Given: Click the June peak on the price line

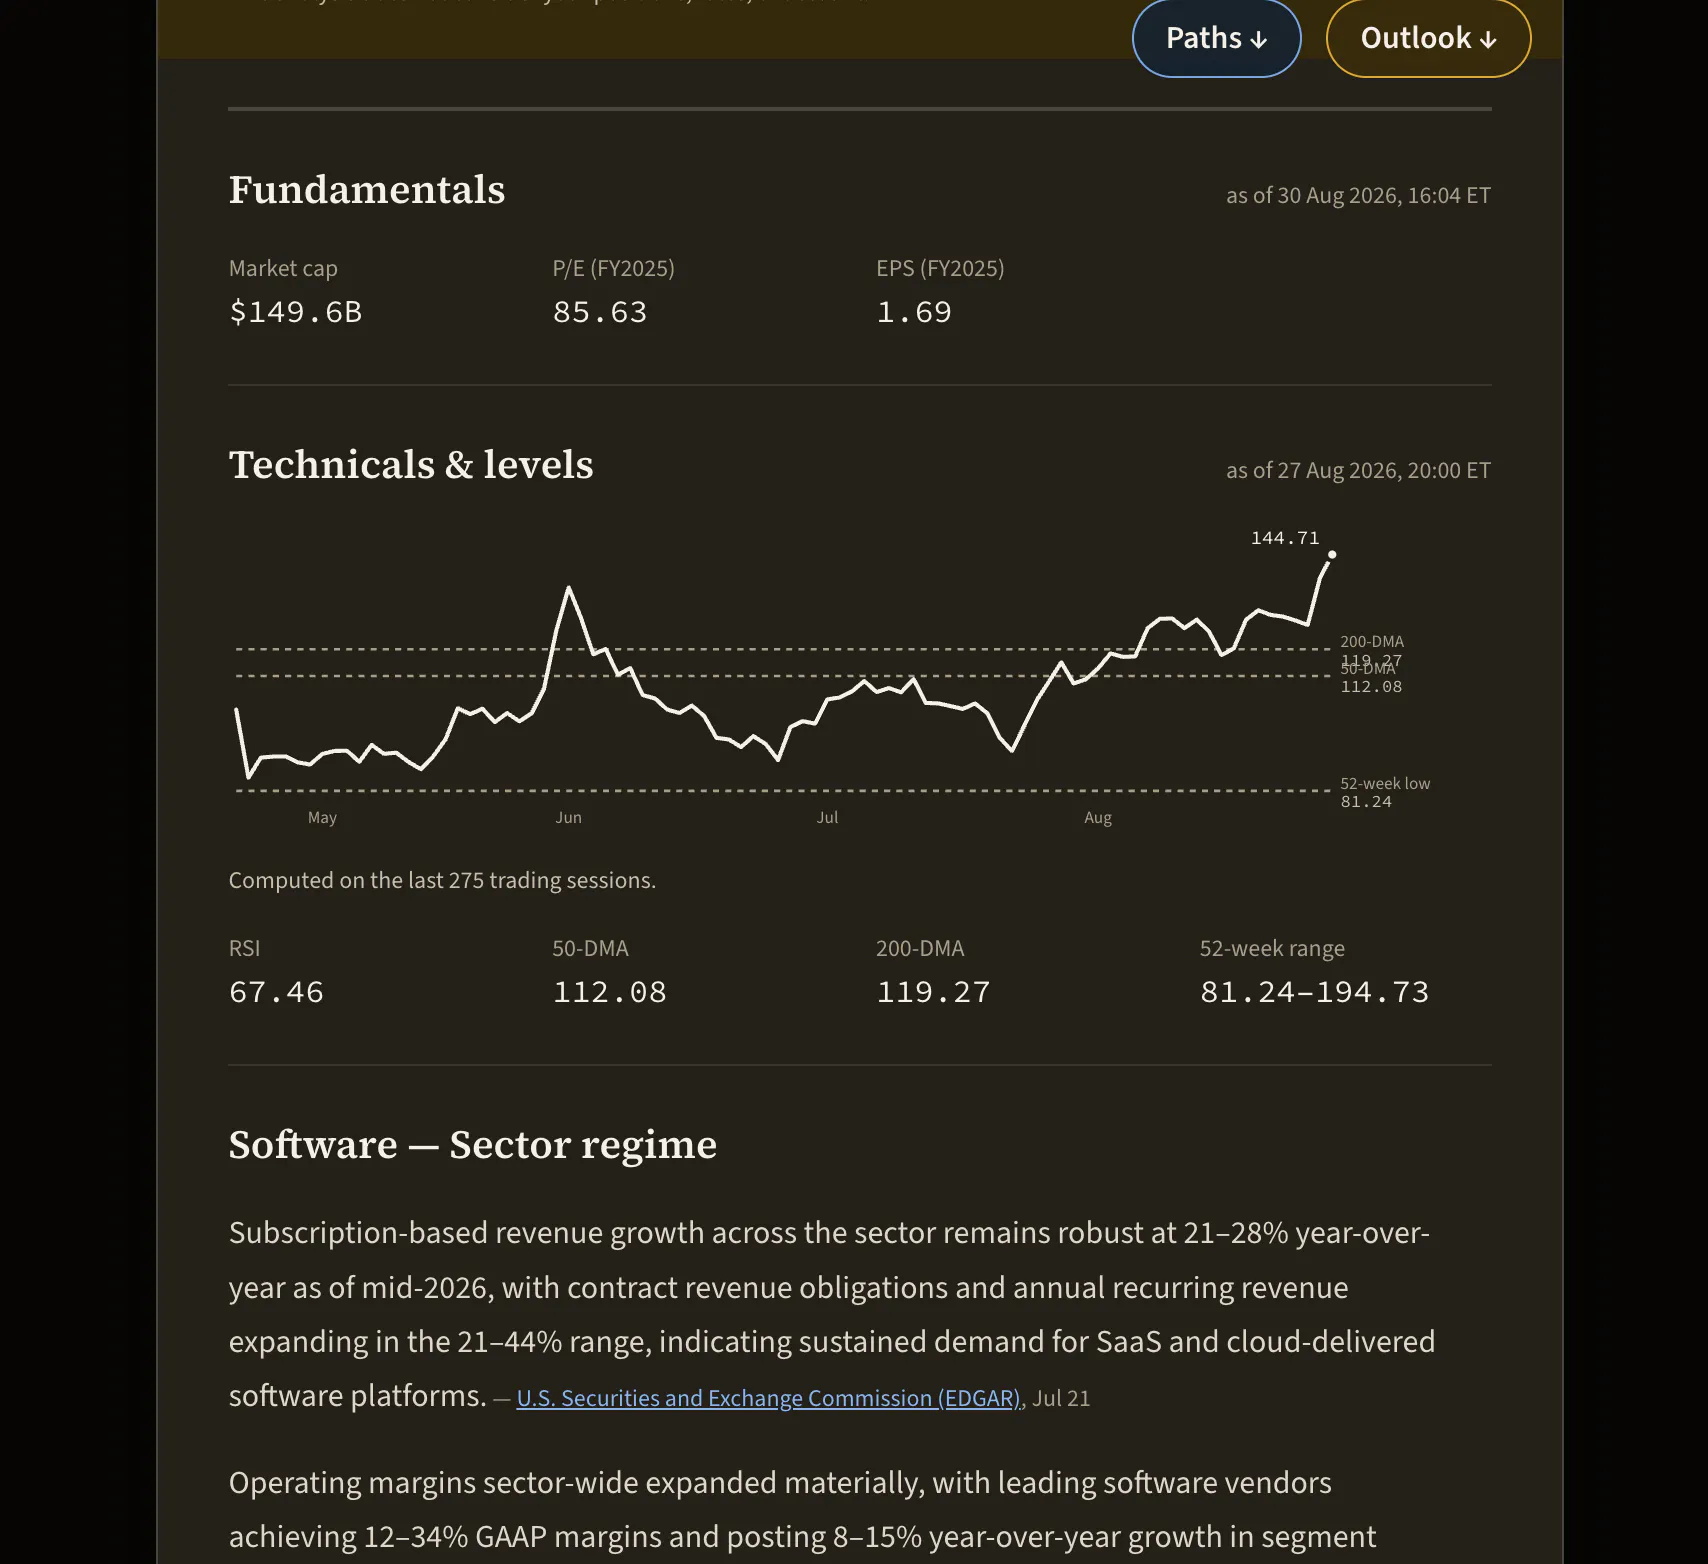Looking at the screenshot, I should (x=569, y=588).
